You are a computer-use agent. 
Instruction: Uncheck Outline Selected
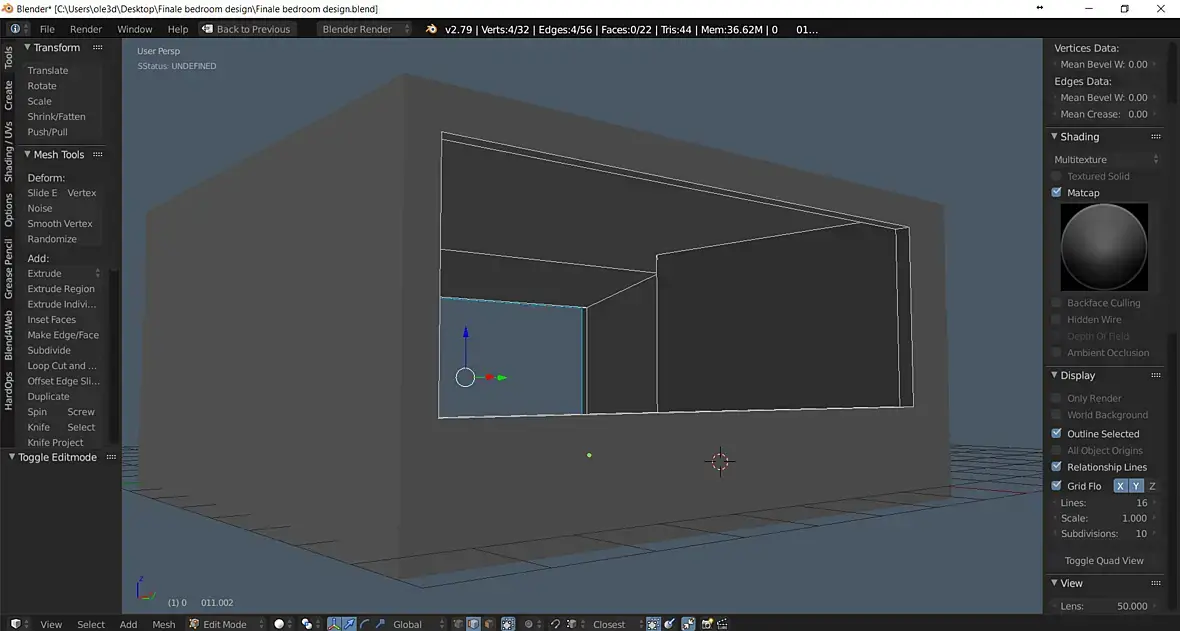(1057, 434)
